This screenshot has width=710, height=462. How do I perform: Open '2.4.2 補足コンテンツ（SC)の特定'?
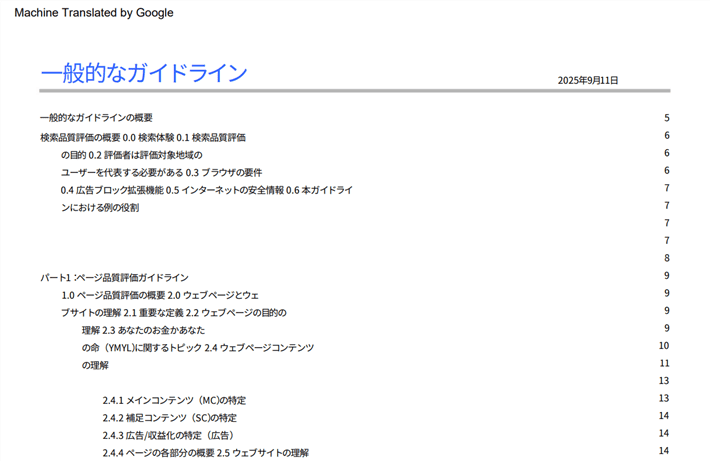pos(169,418)
